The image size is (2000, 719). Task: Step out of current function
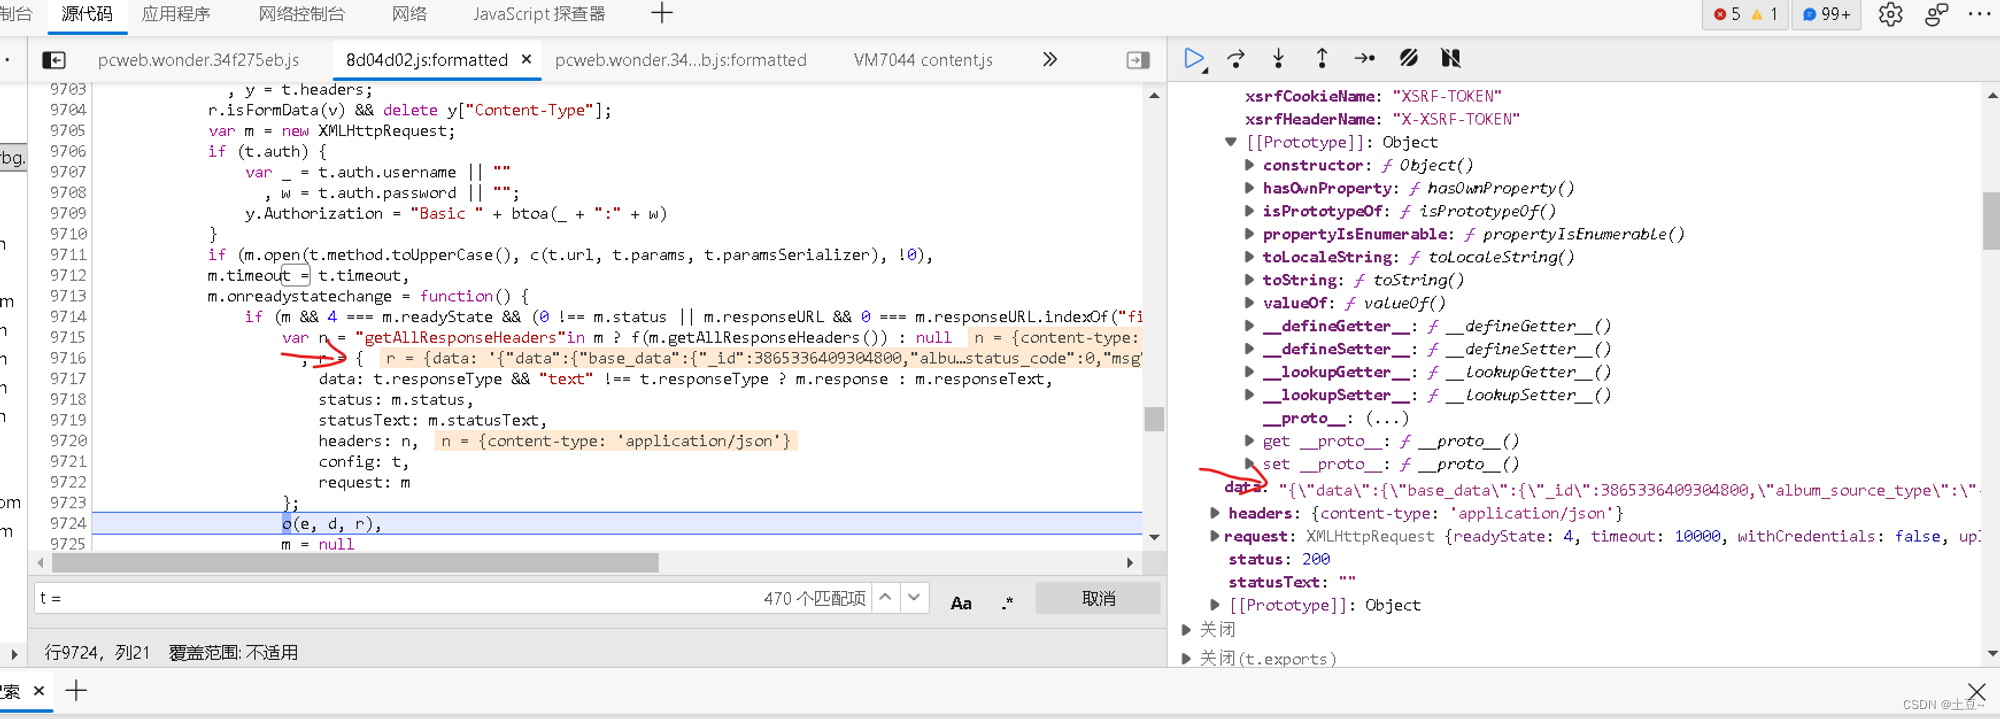(x=1322, y=59)
